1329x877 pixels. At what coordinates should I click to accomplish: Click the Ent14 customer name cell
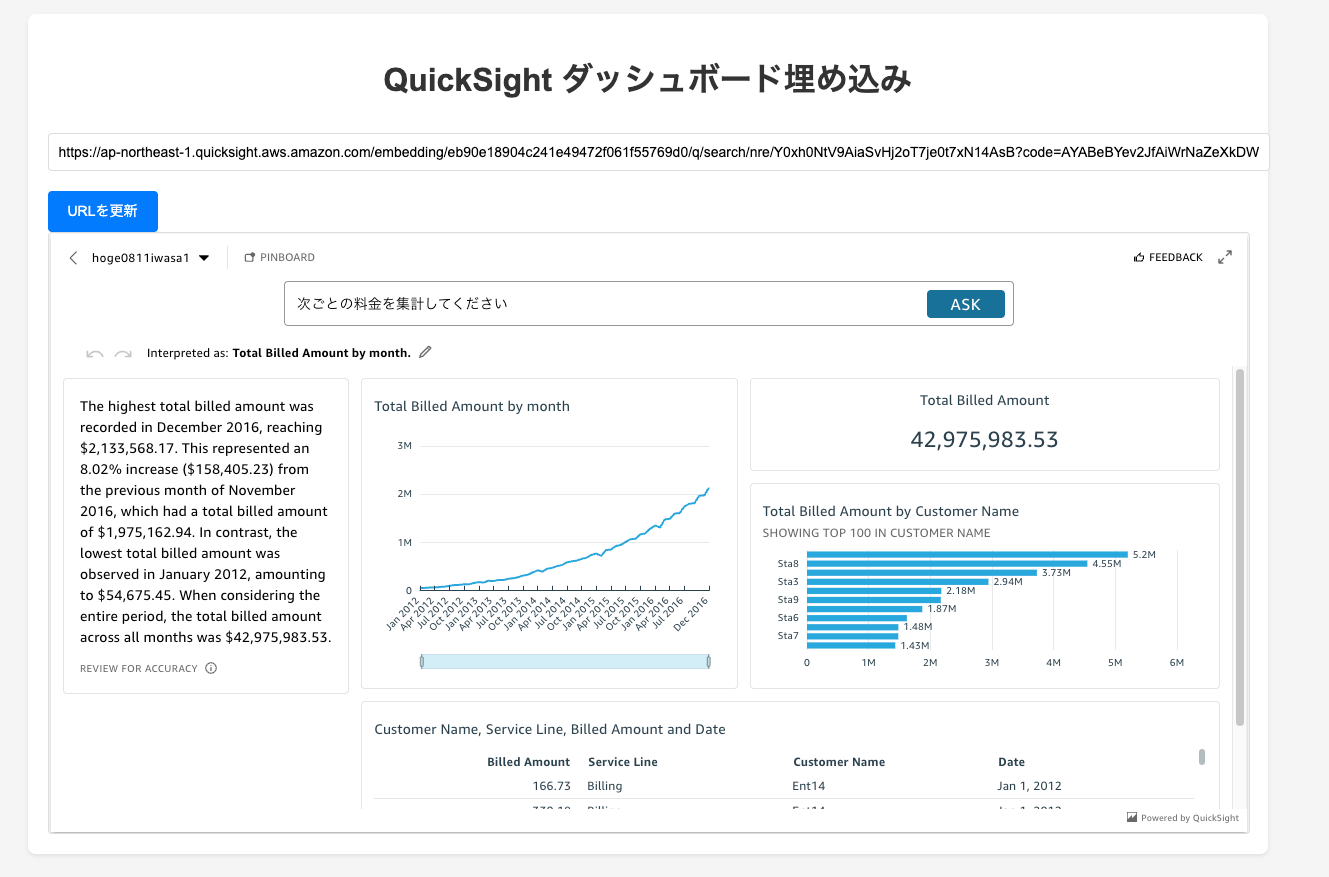(x=809, y=786)
